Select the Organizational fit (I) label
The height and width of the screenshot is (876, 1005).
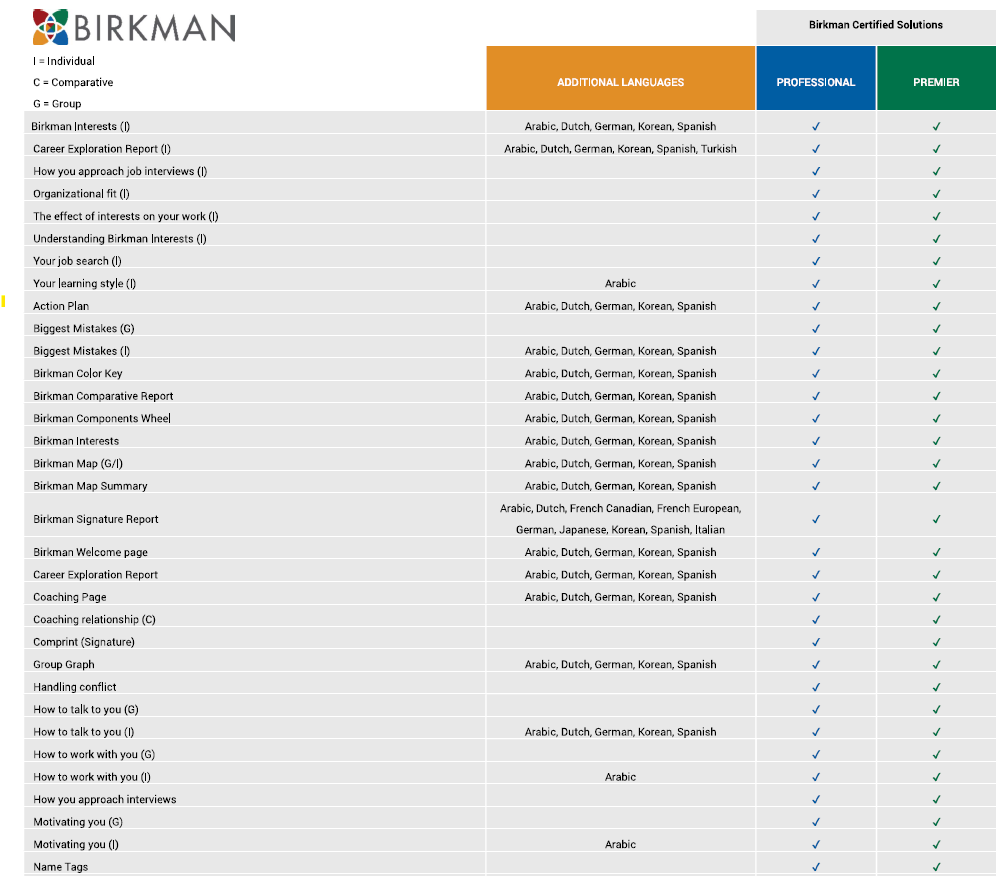coord(81,194)
